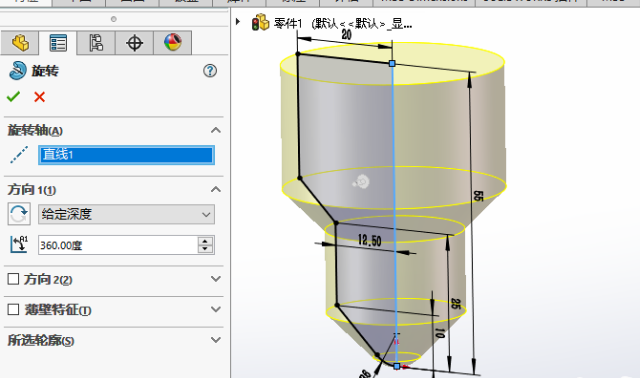Click the help question mark icon
640x378 pixels.
coord(210,71)
